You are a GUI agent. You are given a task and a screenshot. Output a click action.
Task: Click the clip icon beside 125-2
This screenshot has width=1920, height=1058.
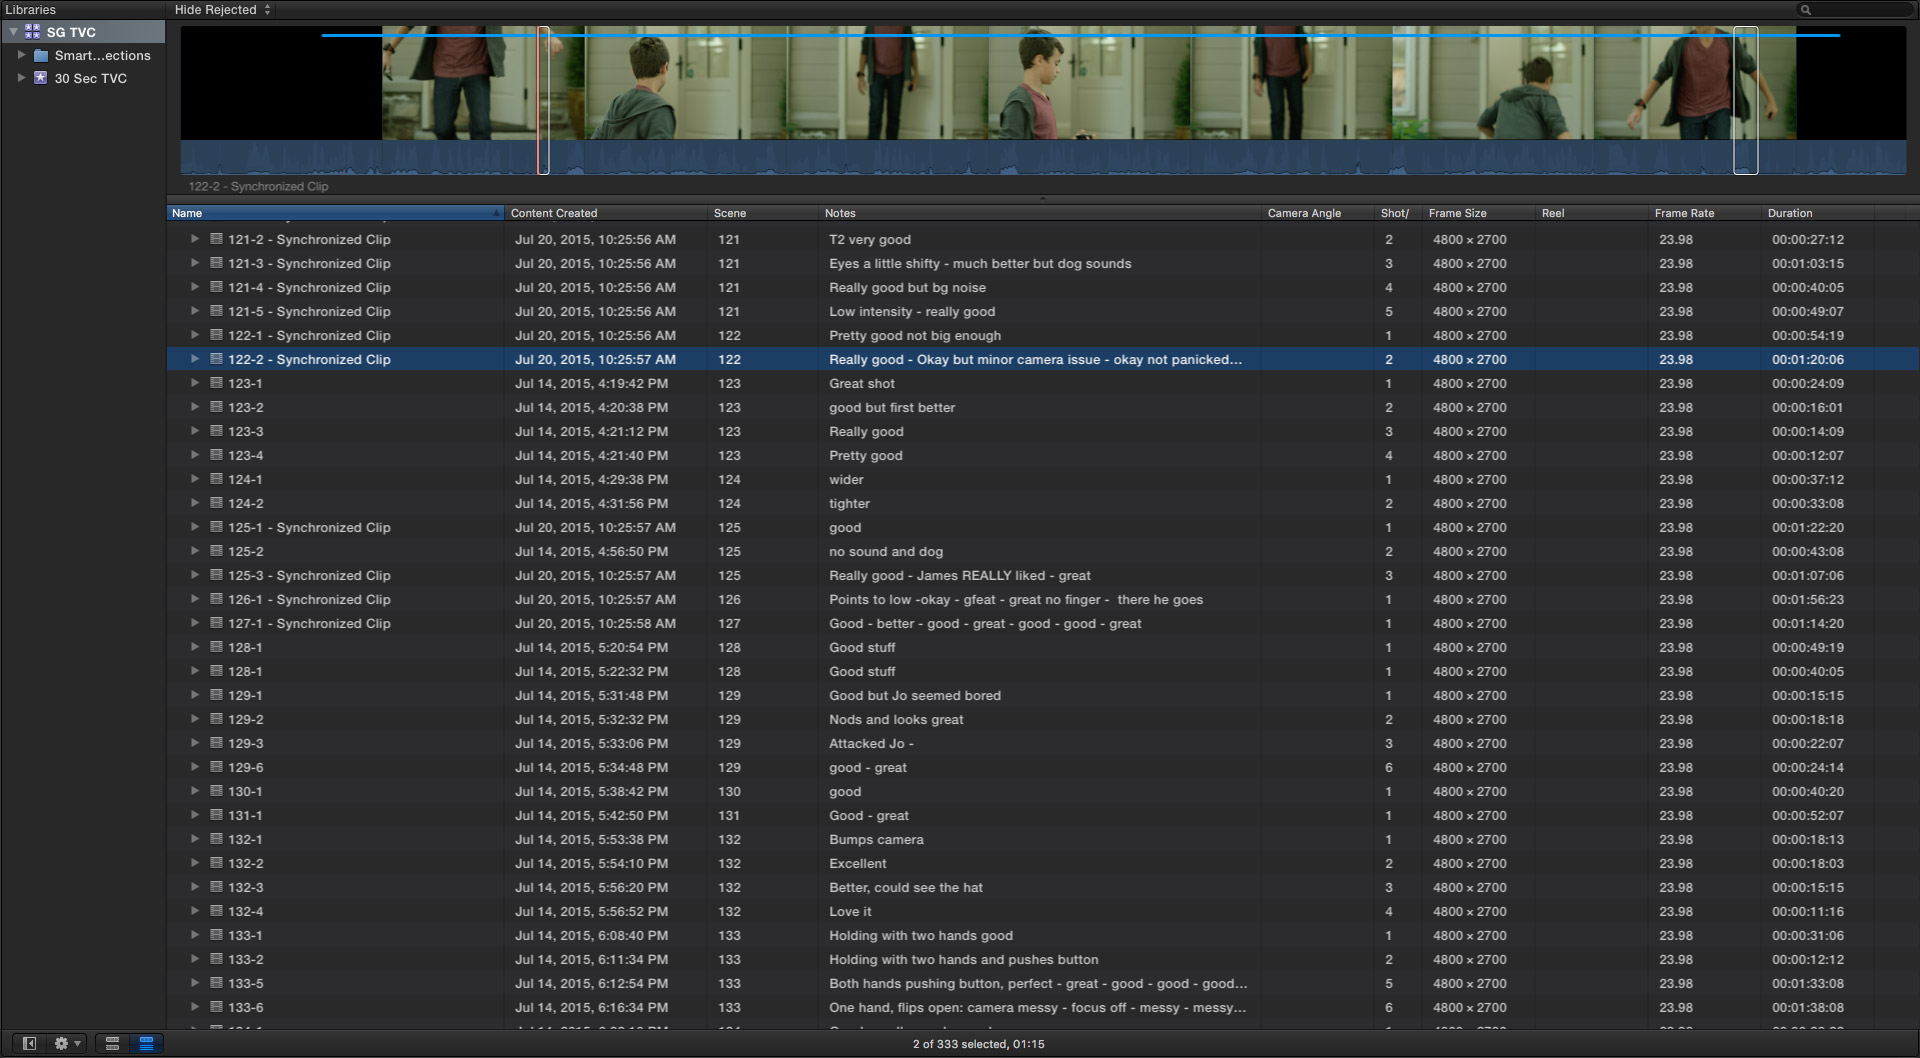point(216,551)
